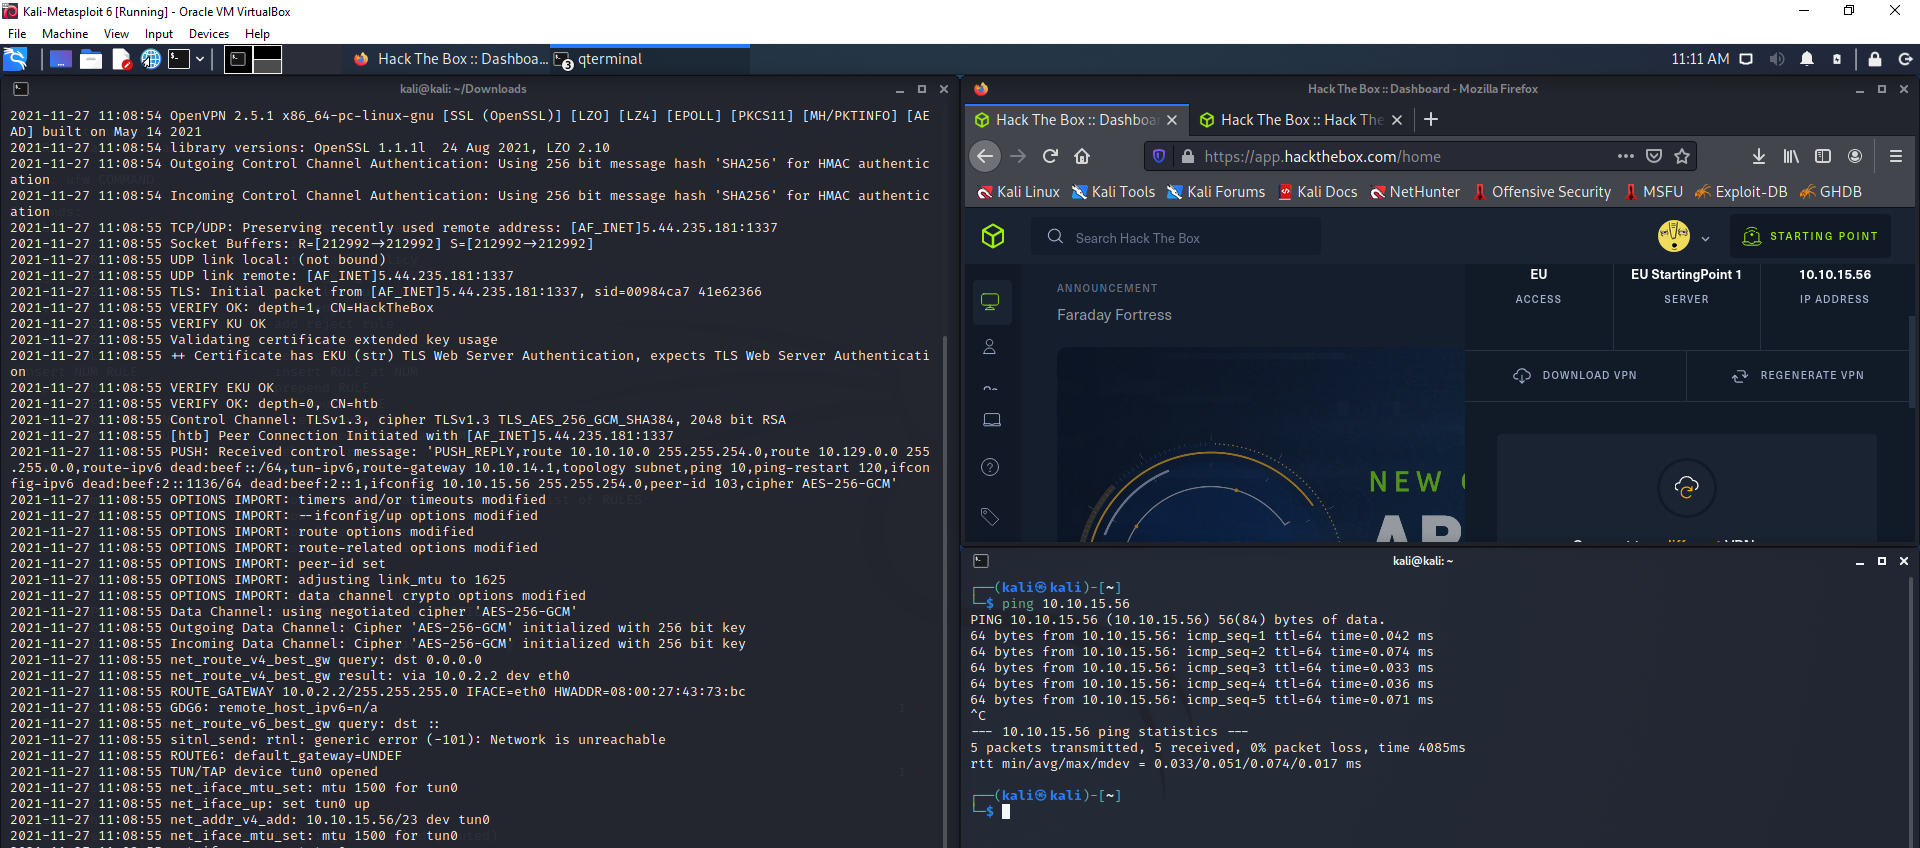Lock the screen with the padlock icon
This screenshot has width=1920, height=848.
(x=1875, y=59)
